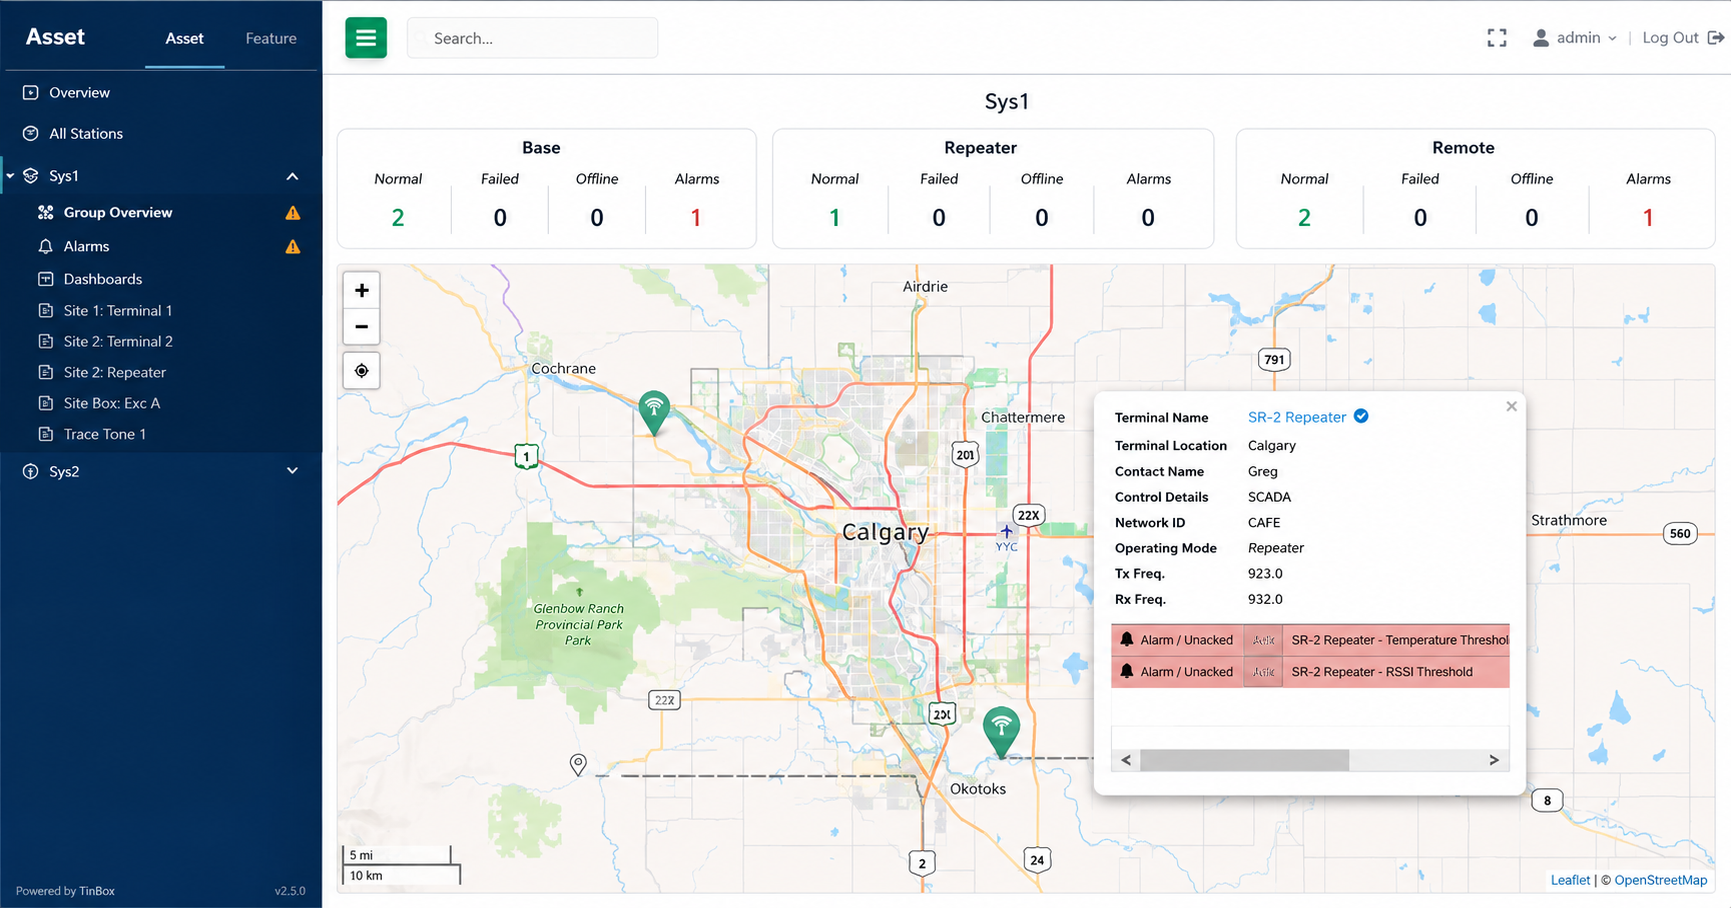Viewport: 1731px width, 908px height.
Task: Click the outlined location pin on map
Action: [578, 765]
